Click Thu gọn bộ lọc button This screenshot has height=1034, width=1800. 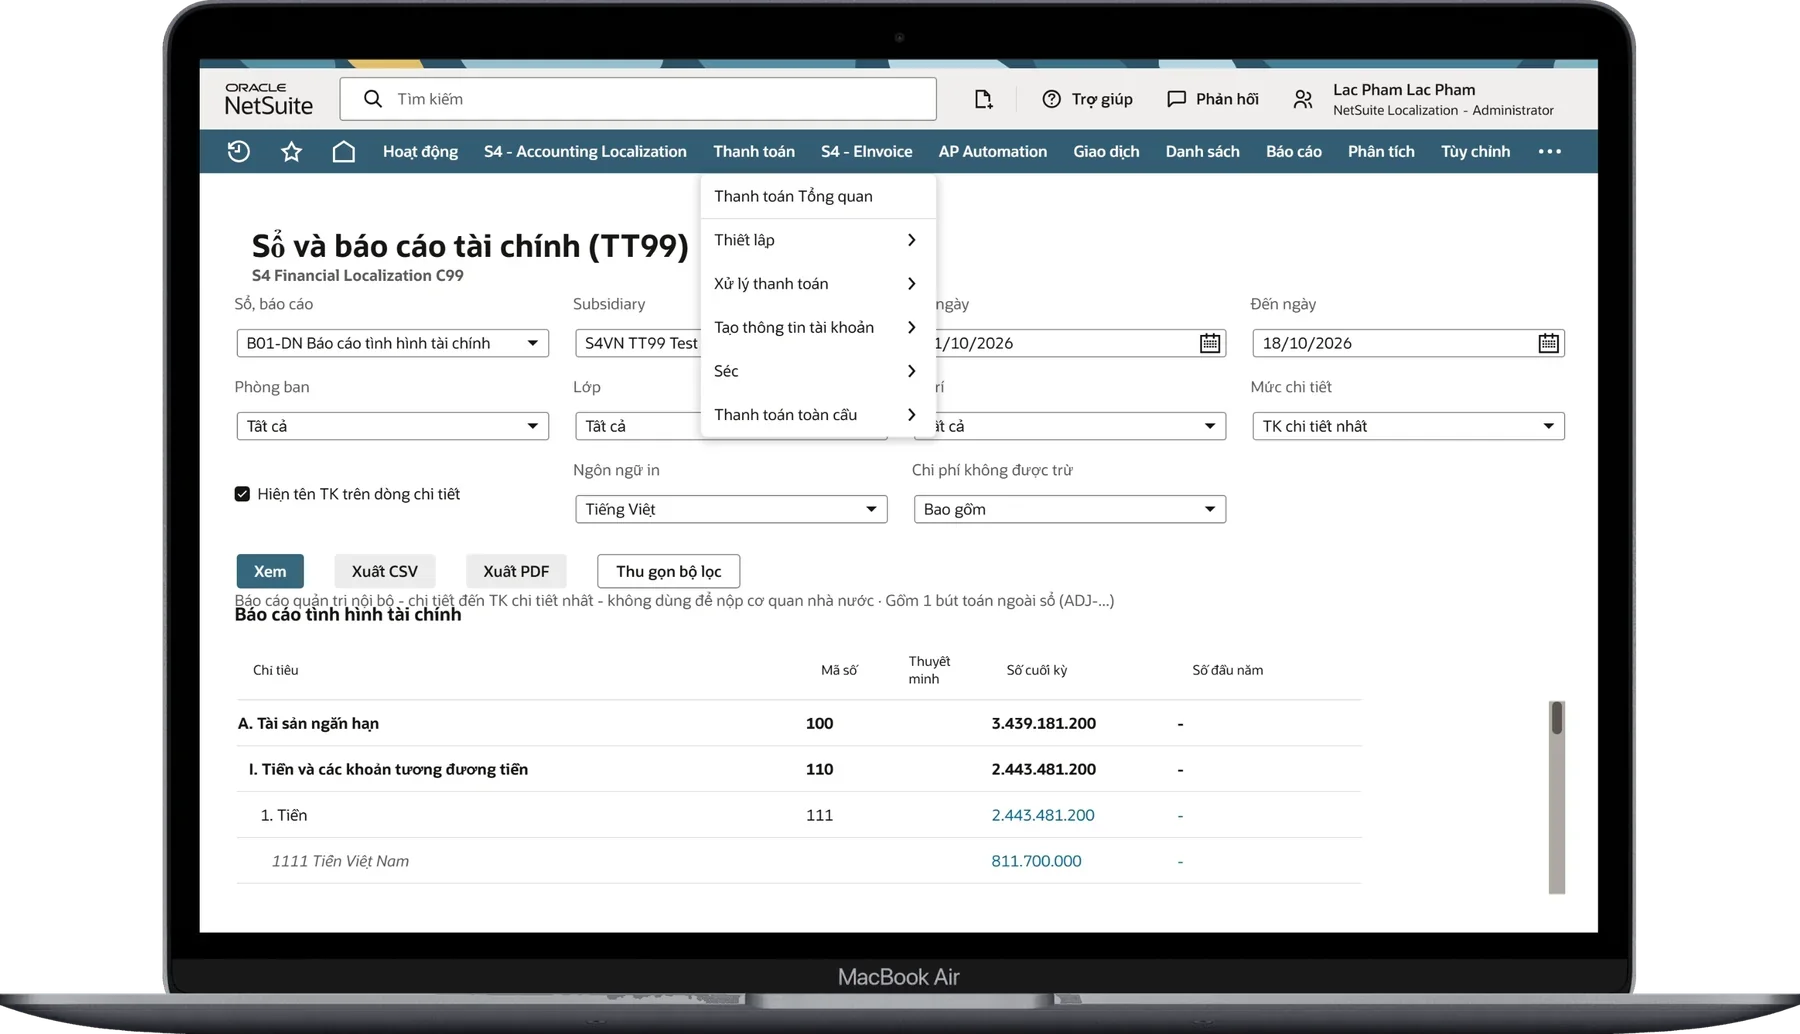tap(668, 571)
